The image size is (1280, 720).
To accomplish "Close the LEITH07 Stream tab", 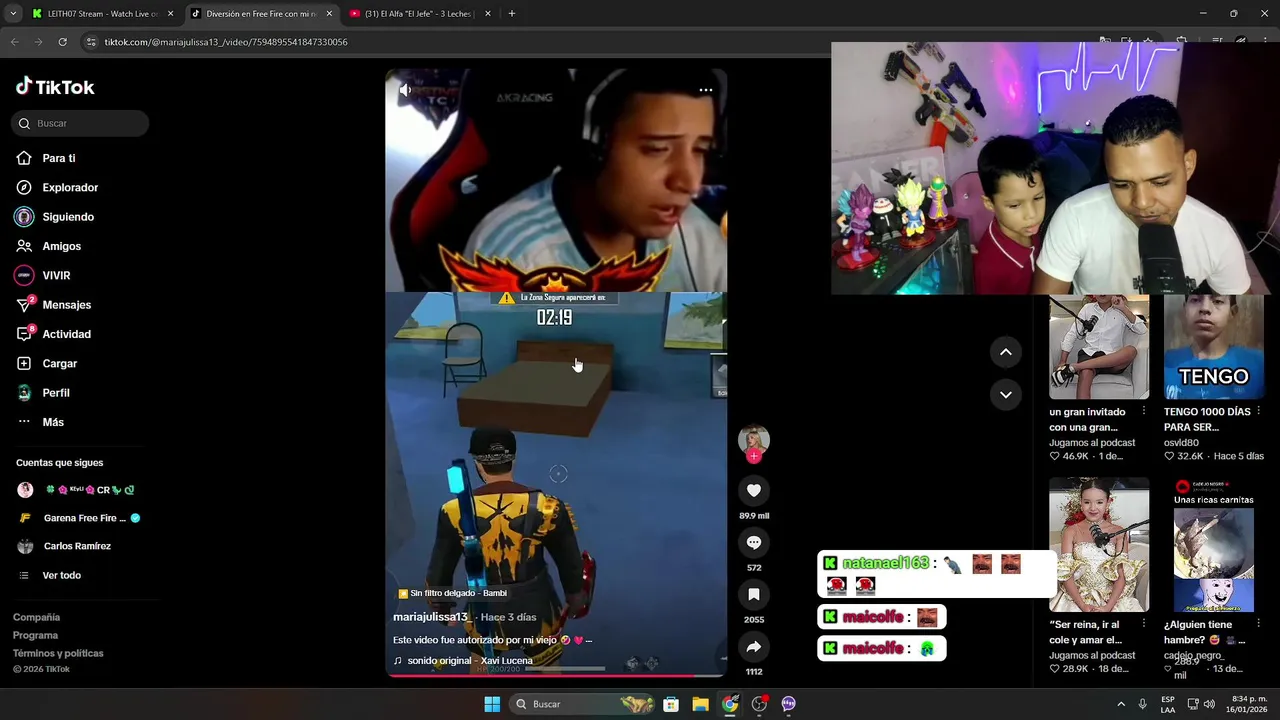I will click(x=170, y=14).
